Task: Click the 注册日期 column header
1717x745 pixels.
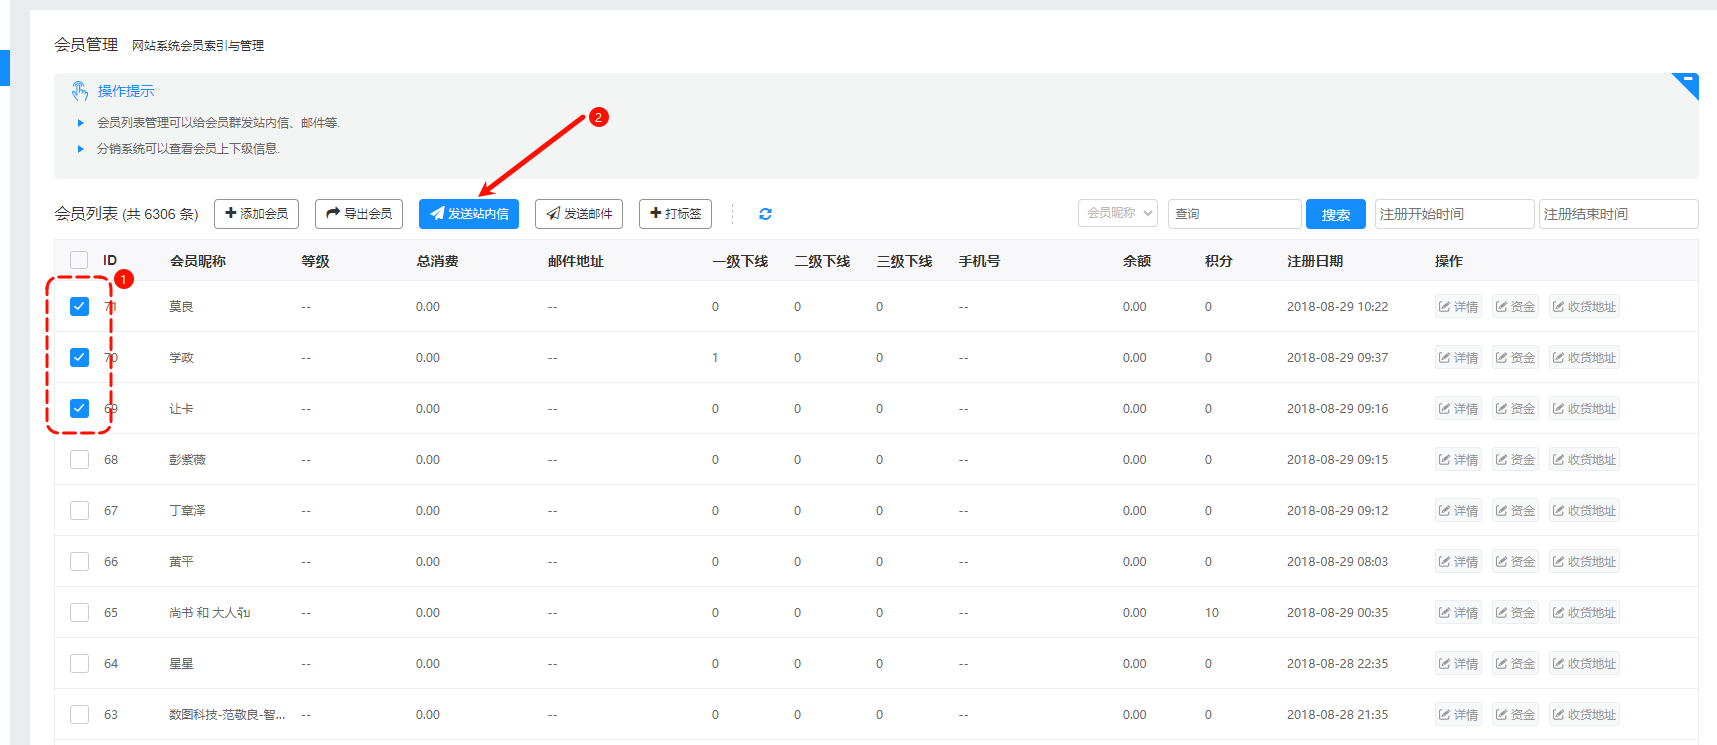Action: (x=1314, y=261)
